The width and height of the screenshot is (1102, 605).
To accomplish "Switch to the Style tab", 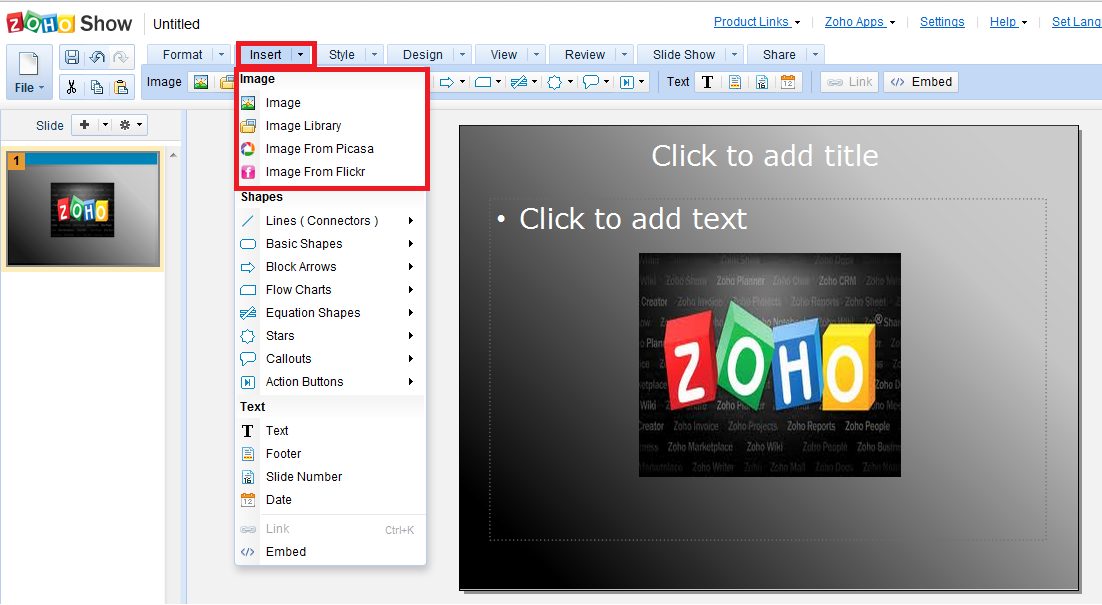I will click(x=342, y=55).
